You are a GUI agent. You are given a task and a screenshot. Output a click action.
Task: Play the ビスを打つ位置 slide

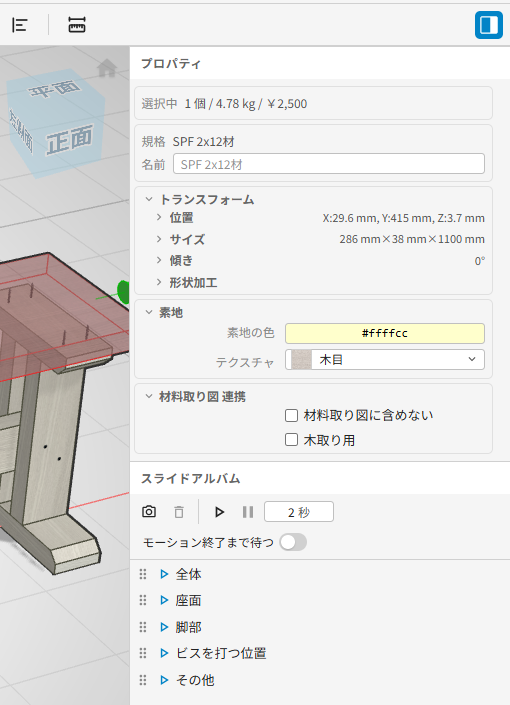(x=164, y=653)
